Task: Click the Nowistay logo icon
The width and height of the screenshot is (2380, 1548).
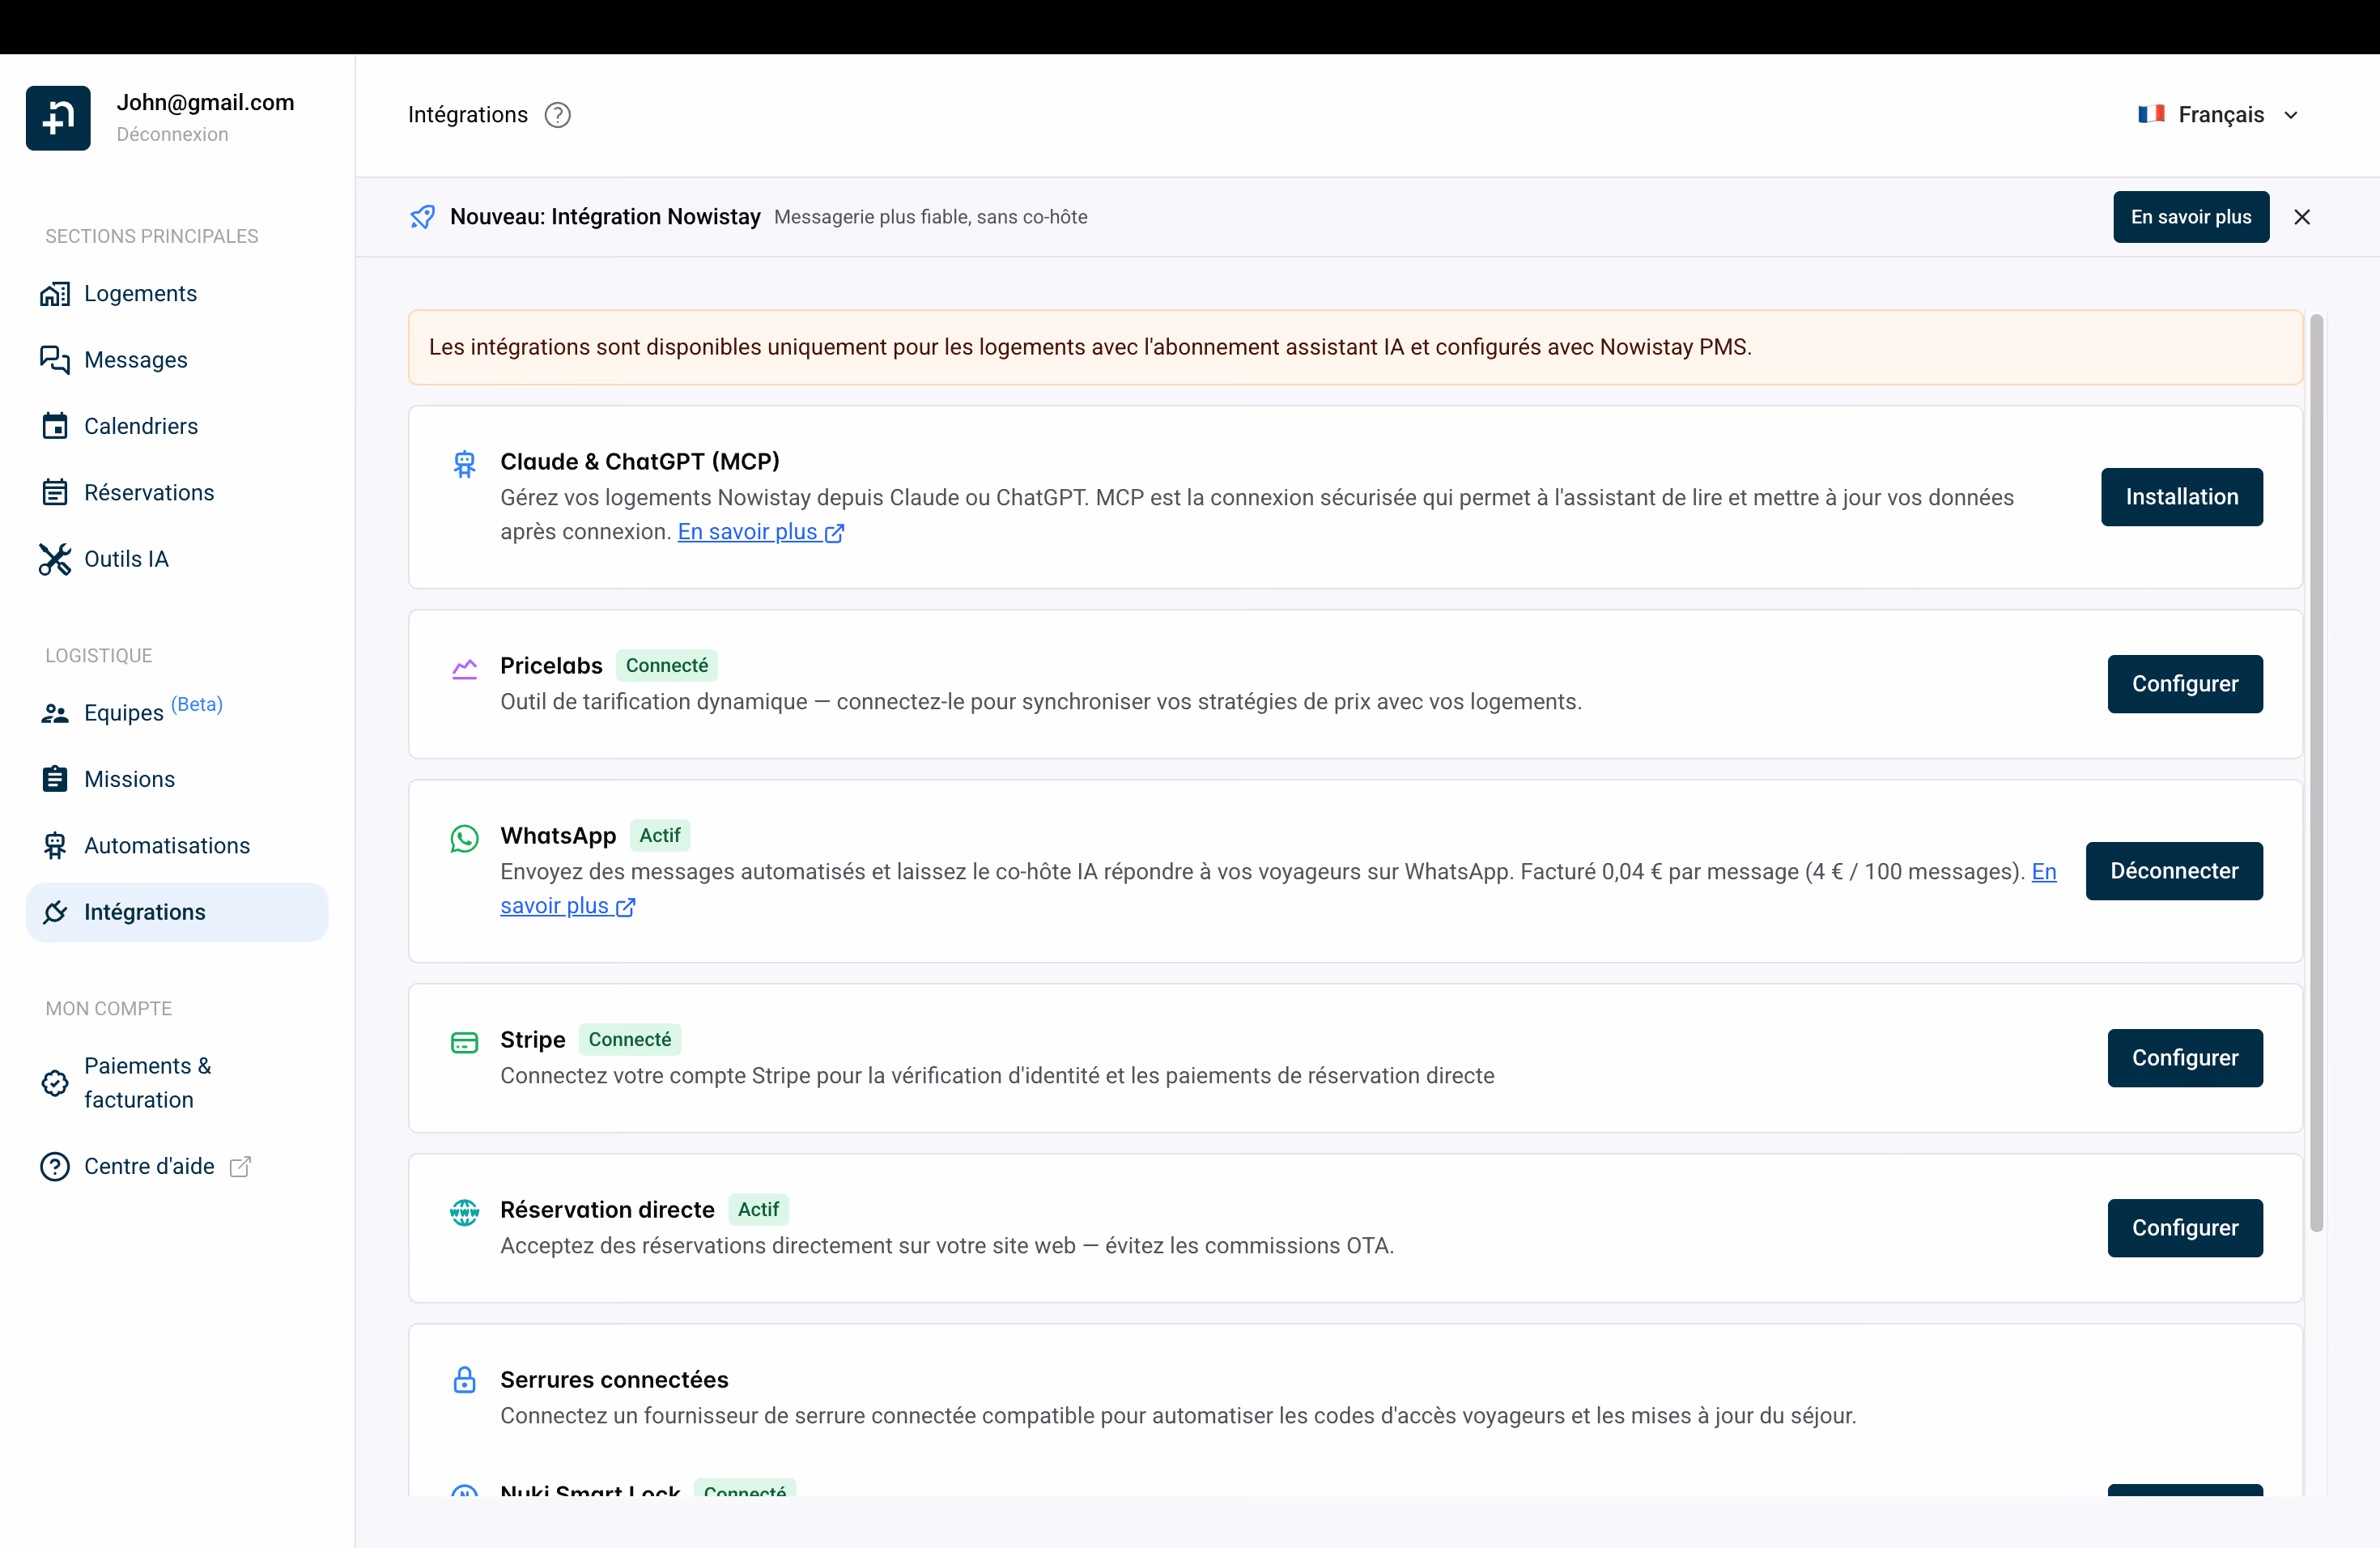Action: 58,118
